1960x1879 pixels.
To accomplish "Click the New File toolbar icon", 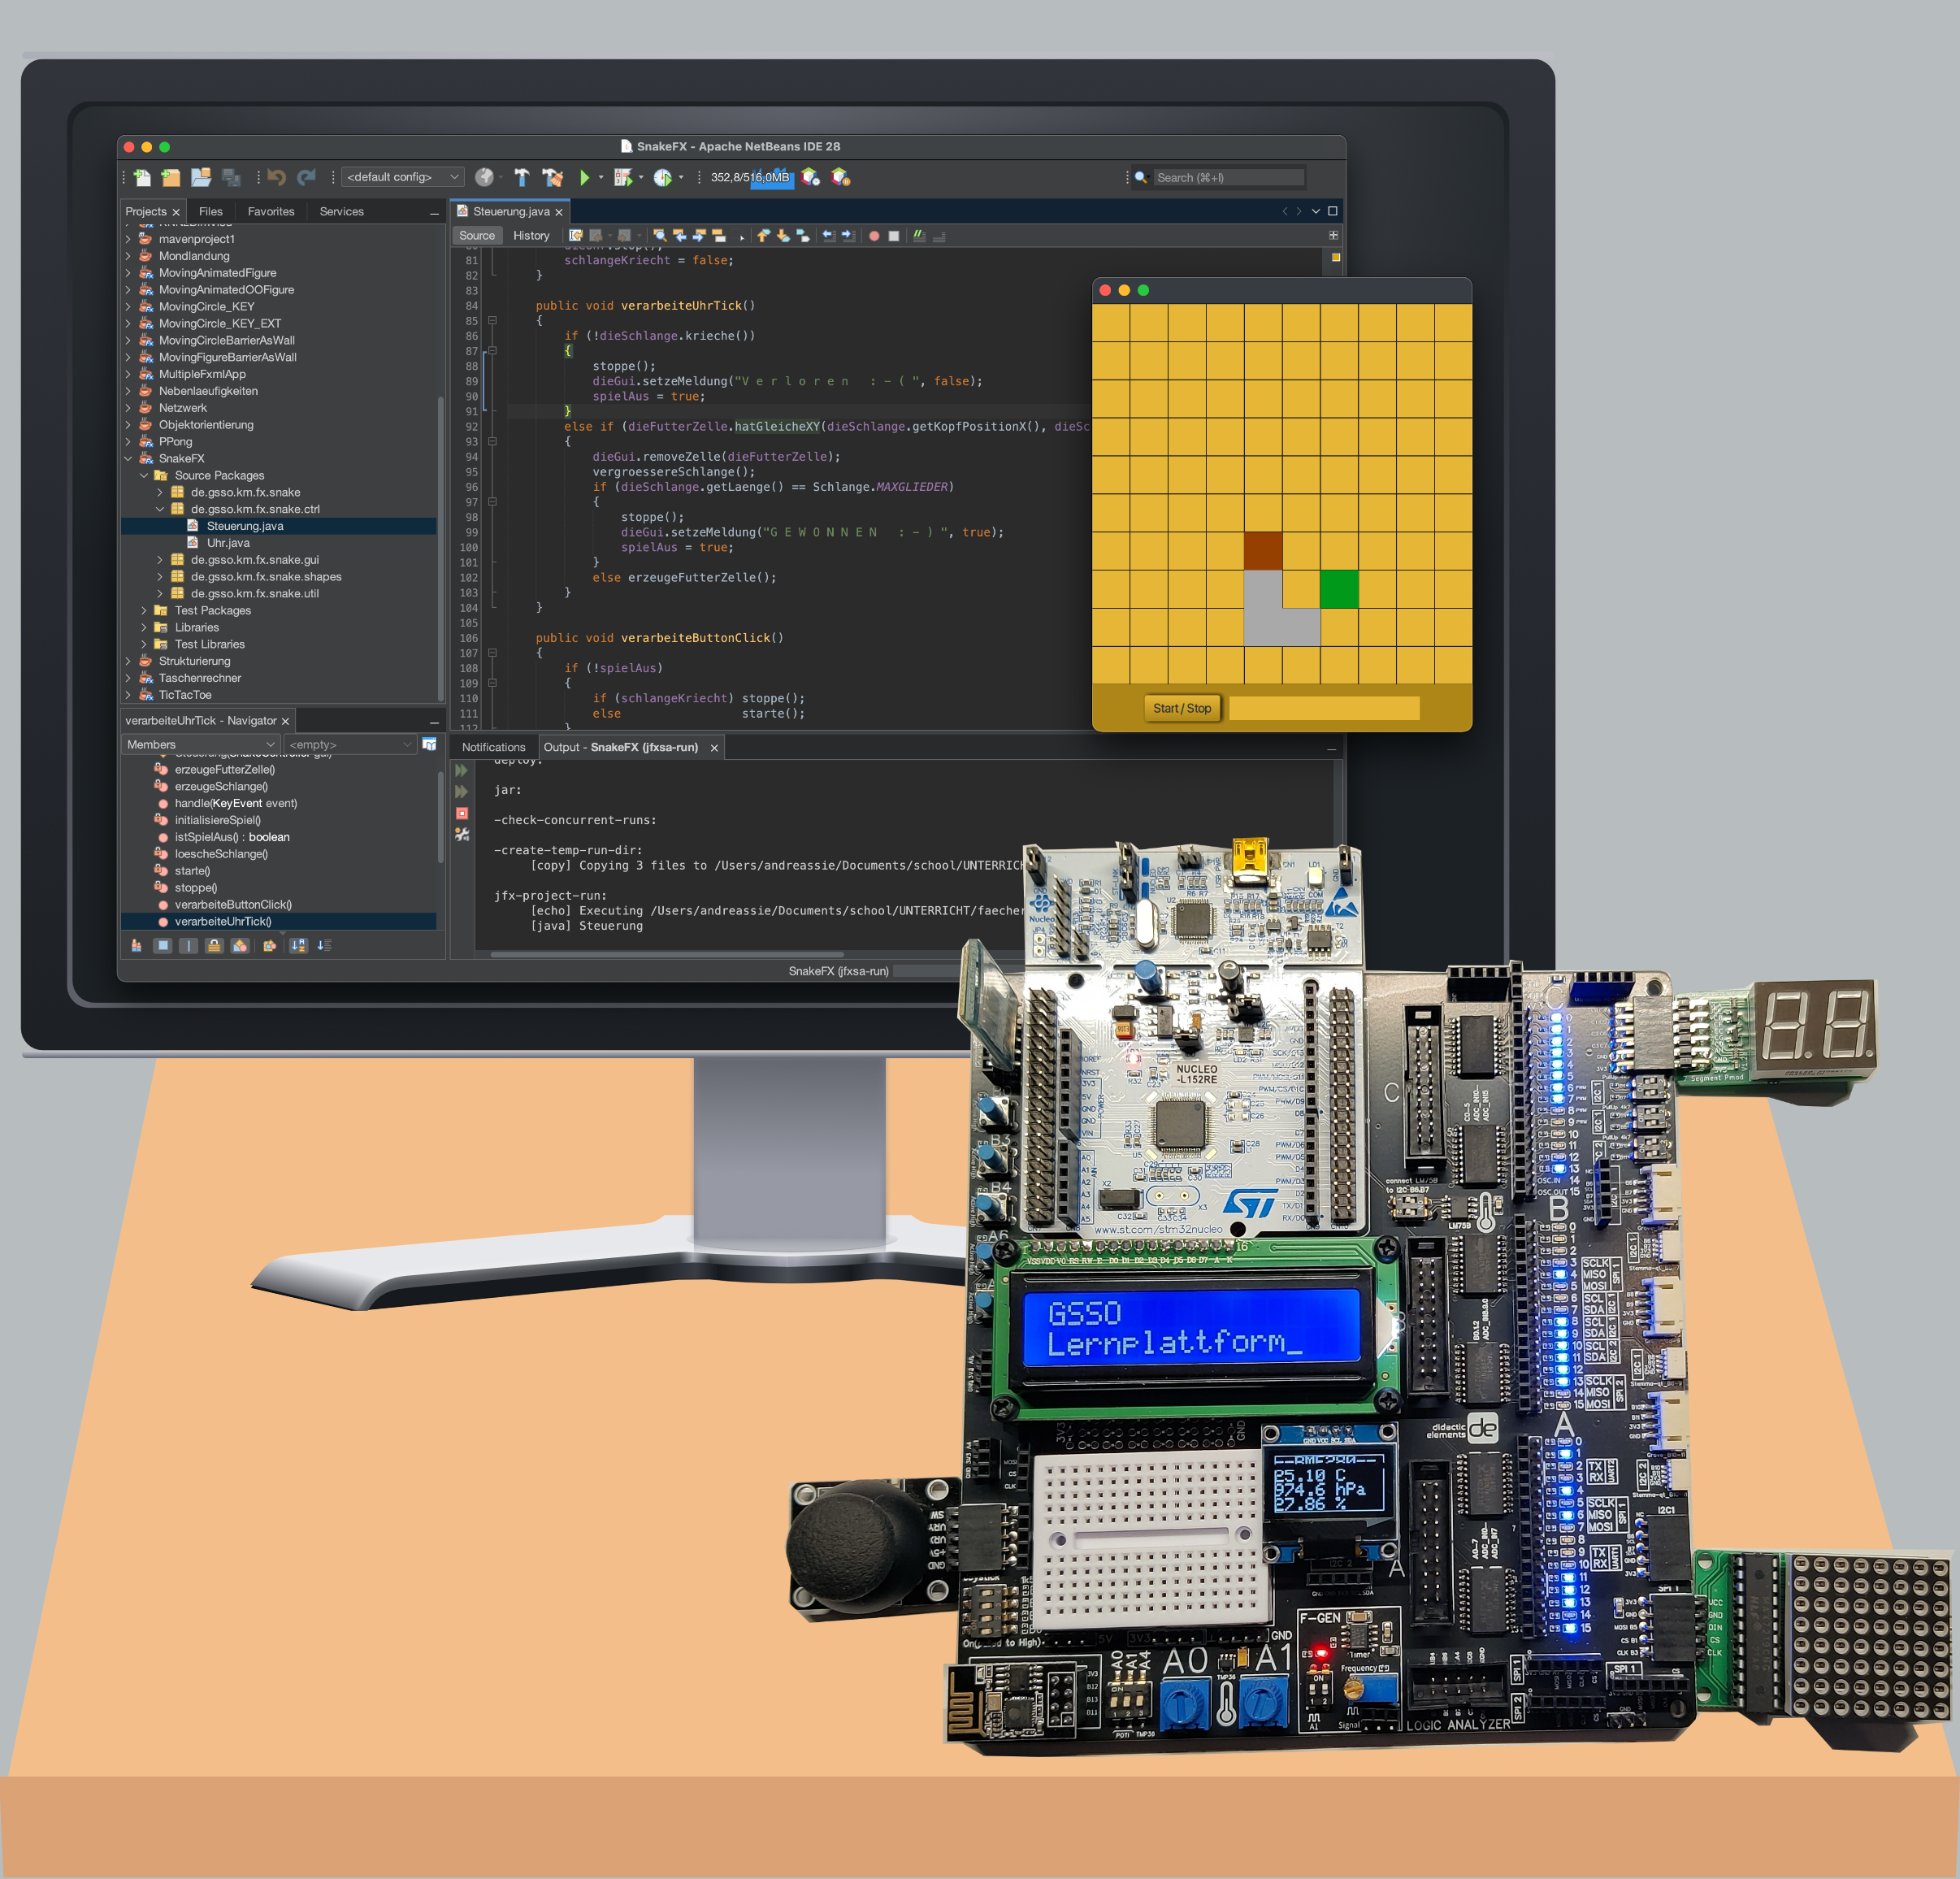I will click(x=142, y=178).
